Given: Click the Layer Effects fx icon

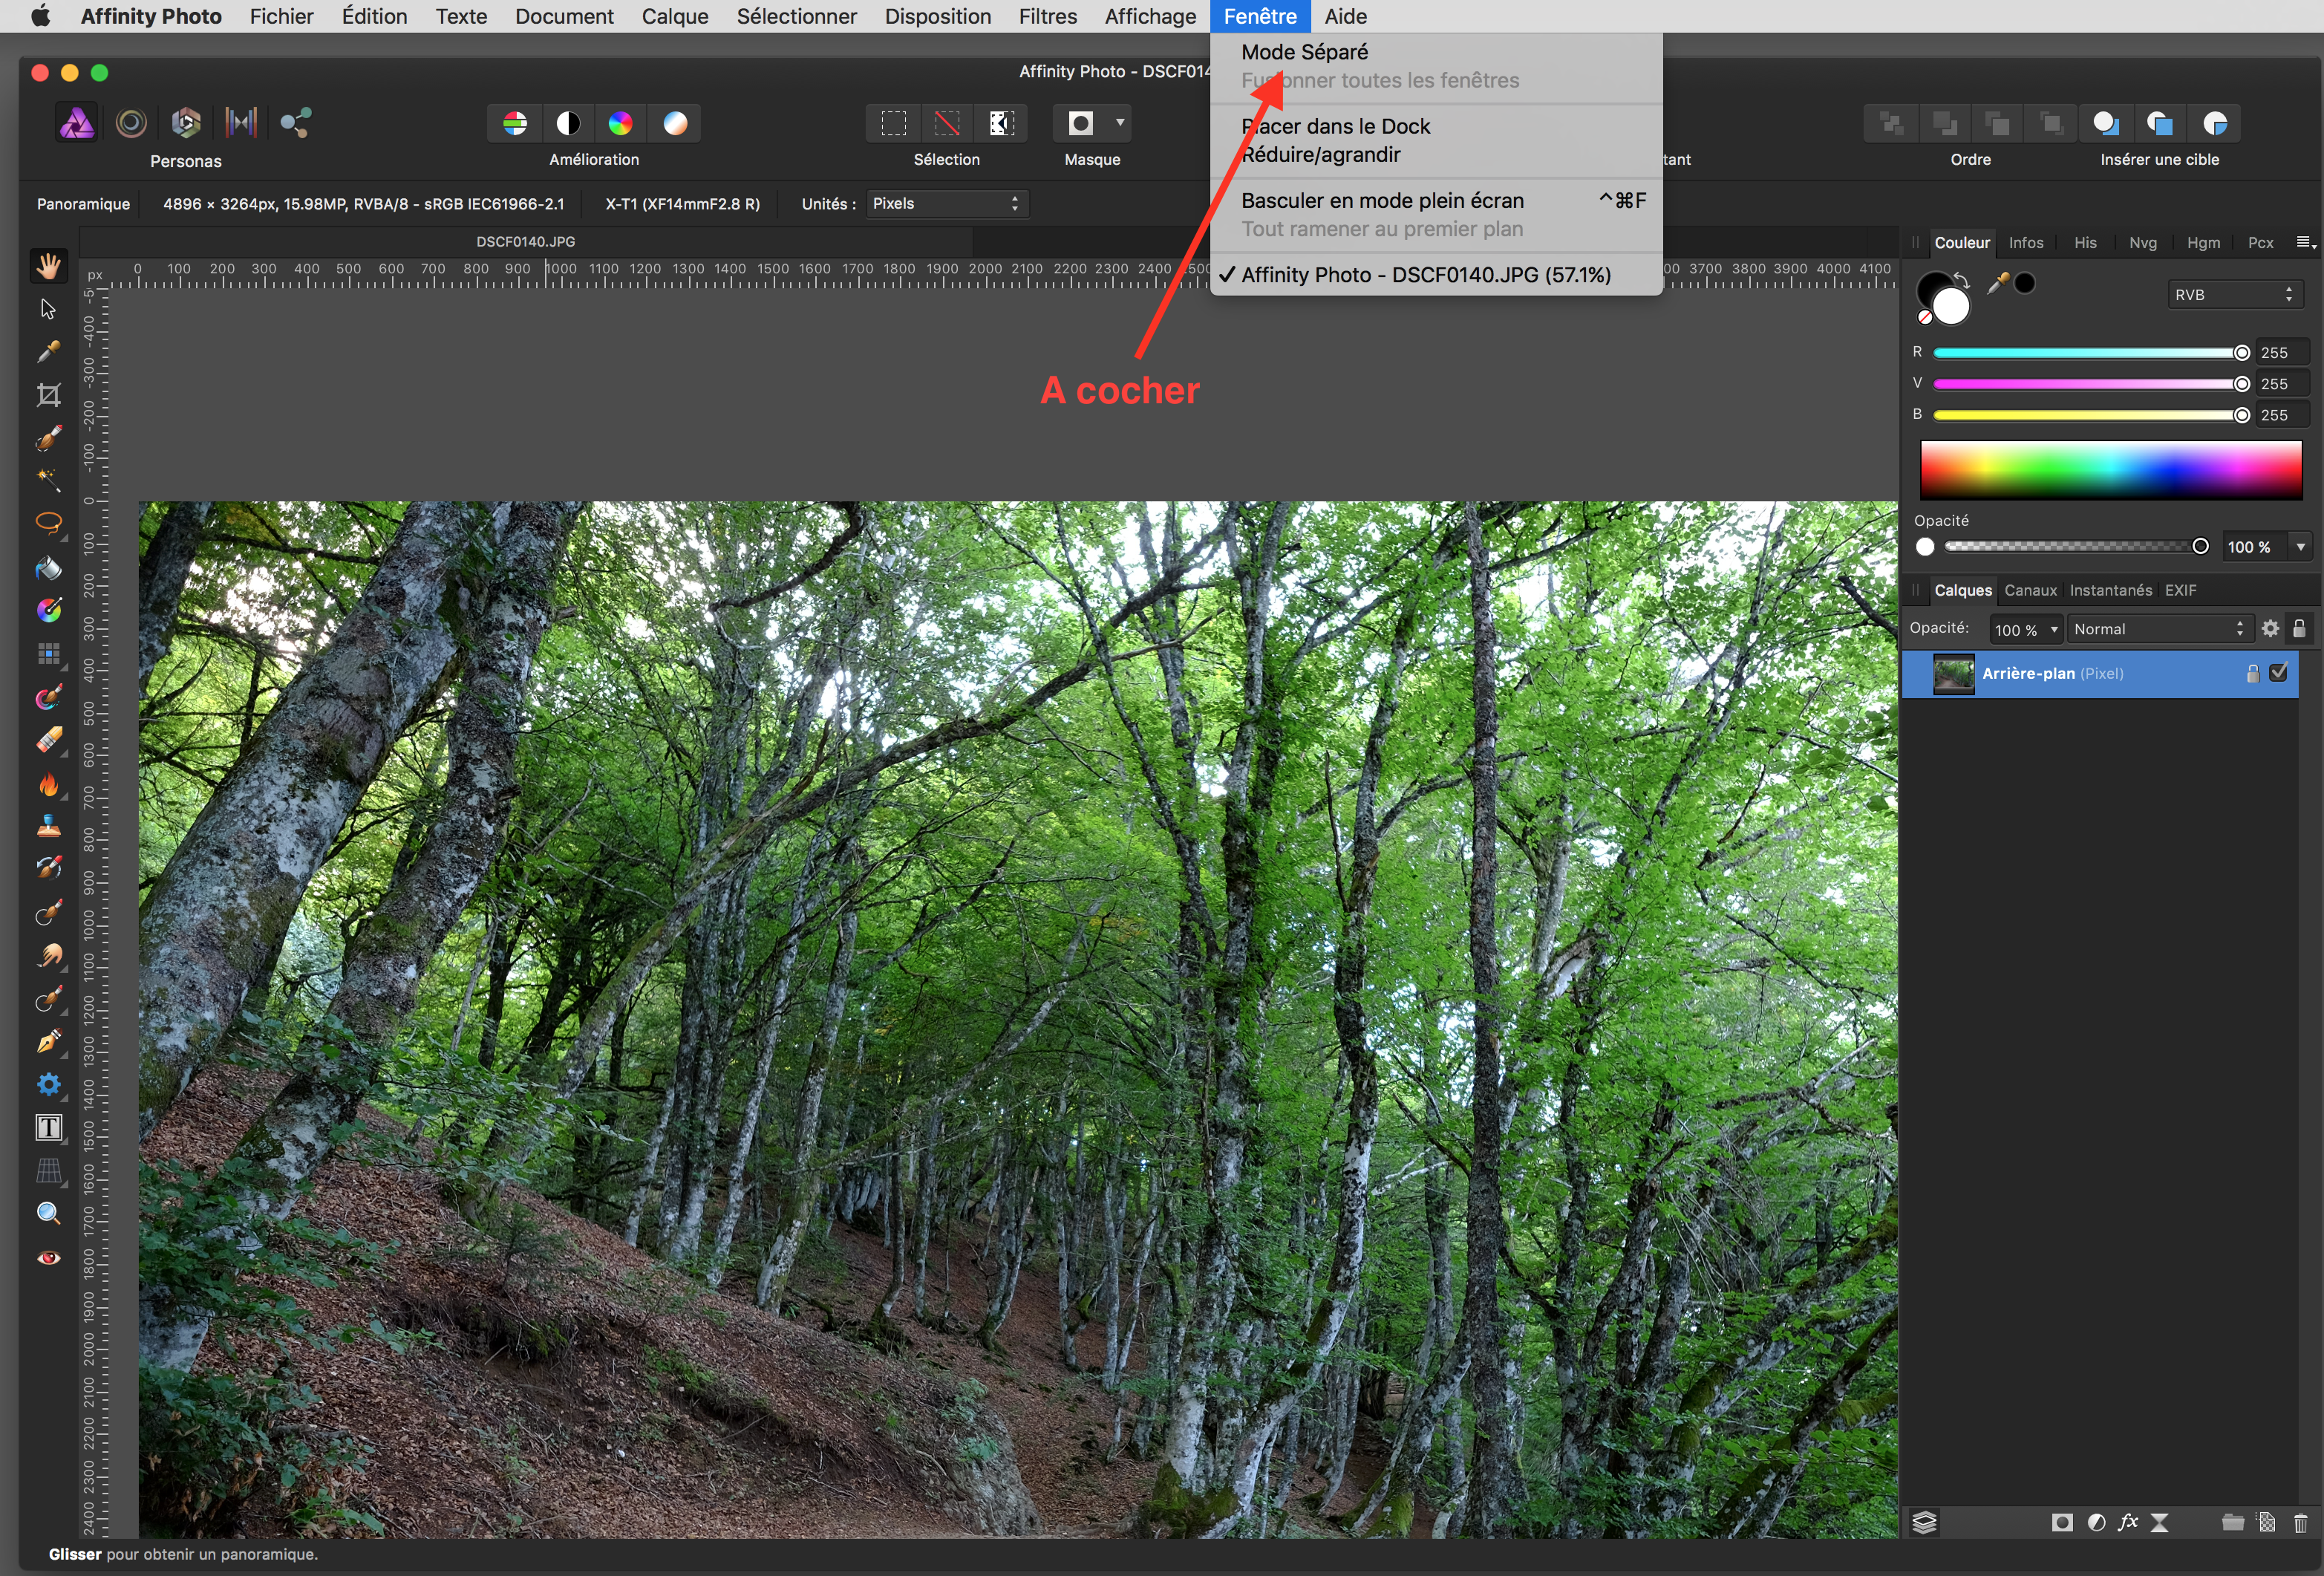Looking at the screenshot, I should (2127, 1522).
